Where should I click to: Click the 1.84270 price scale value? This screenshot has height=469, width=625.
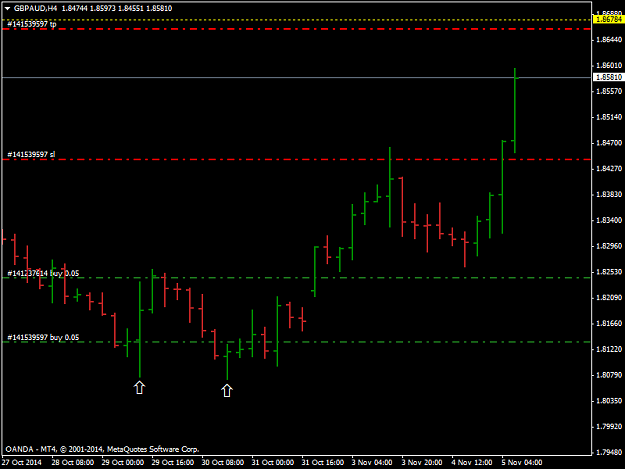(x=609, y=169)
